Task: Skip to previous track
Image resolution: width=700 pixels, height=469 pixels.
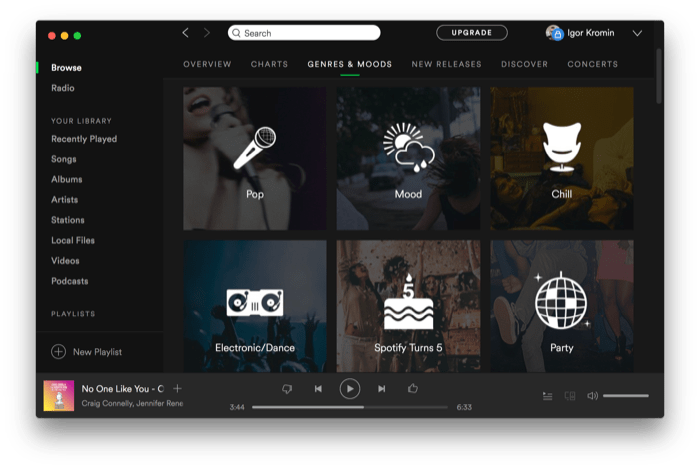Action: pyautogui.click(x=318, y=389)
